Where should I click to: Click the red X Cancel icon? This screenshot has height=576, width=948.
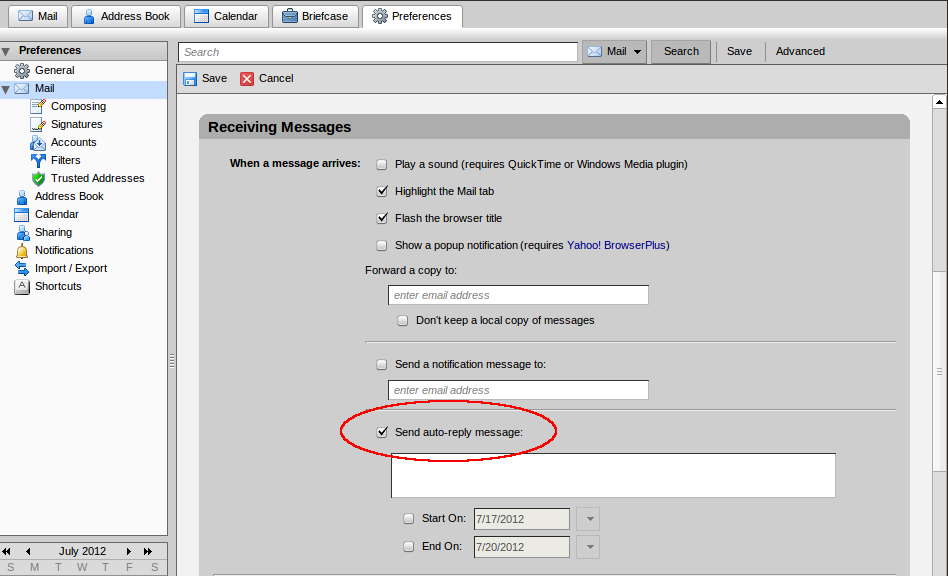[247, 79]
